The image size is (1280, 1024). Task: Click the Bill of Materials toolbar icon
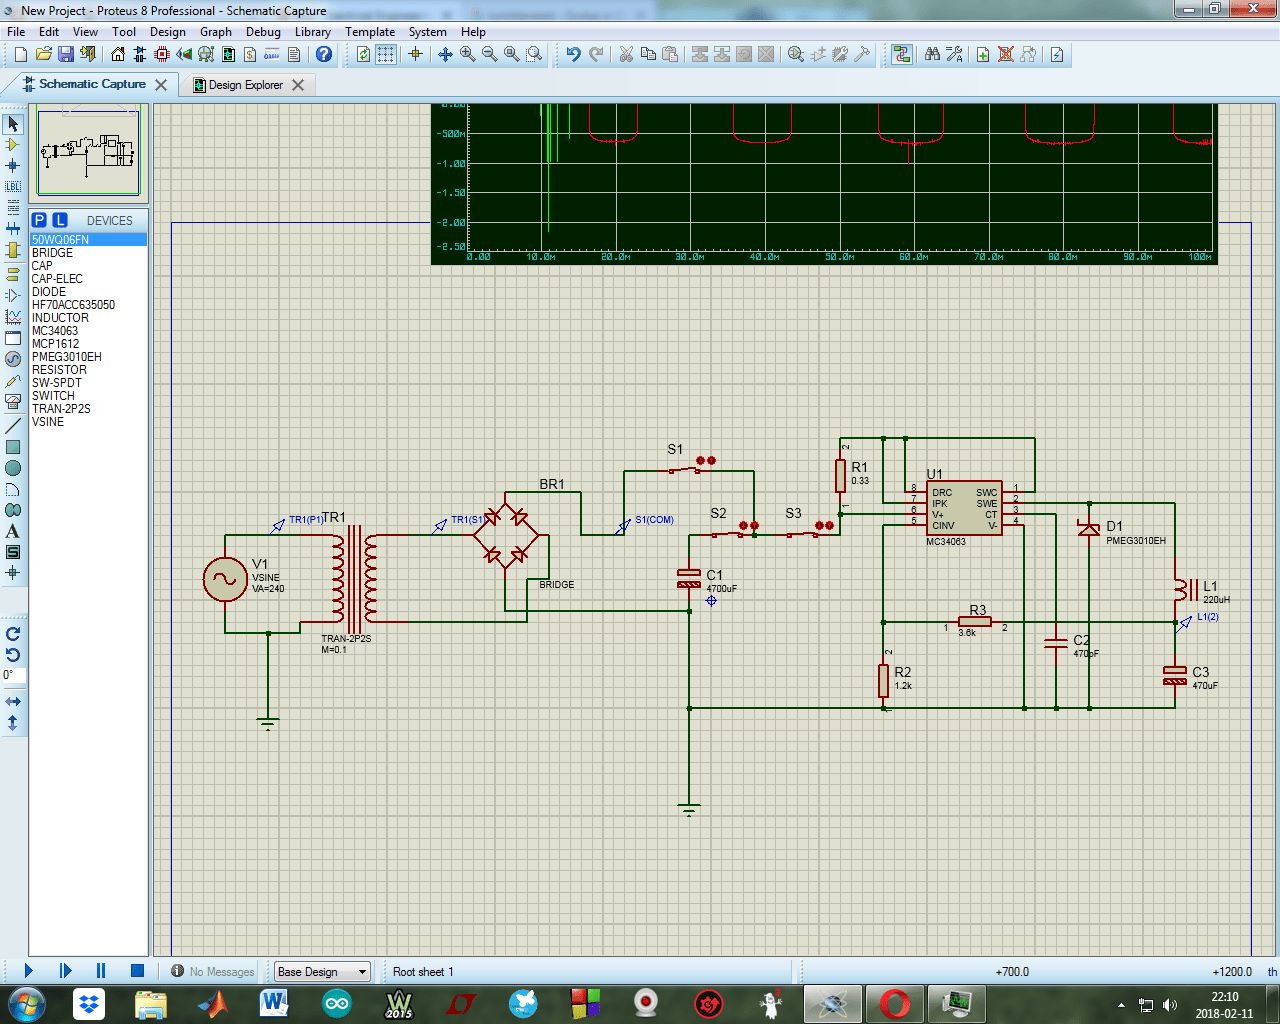(x=249, y=55)
